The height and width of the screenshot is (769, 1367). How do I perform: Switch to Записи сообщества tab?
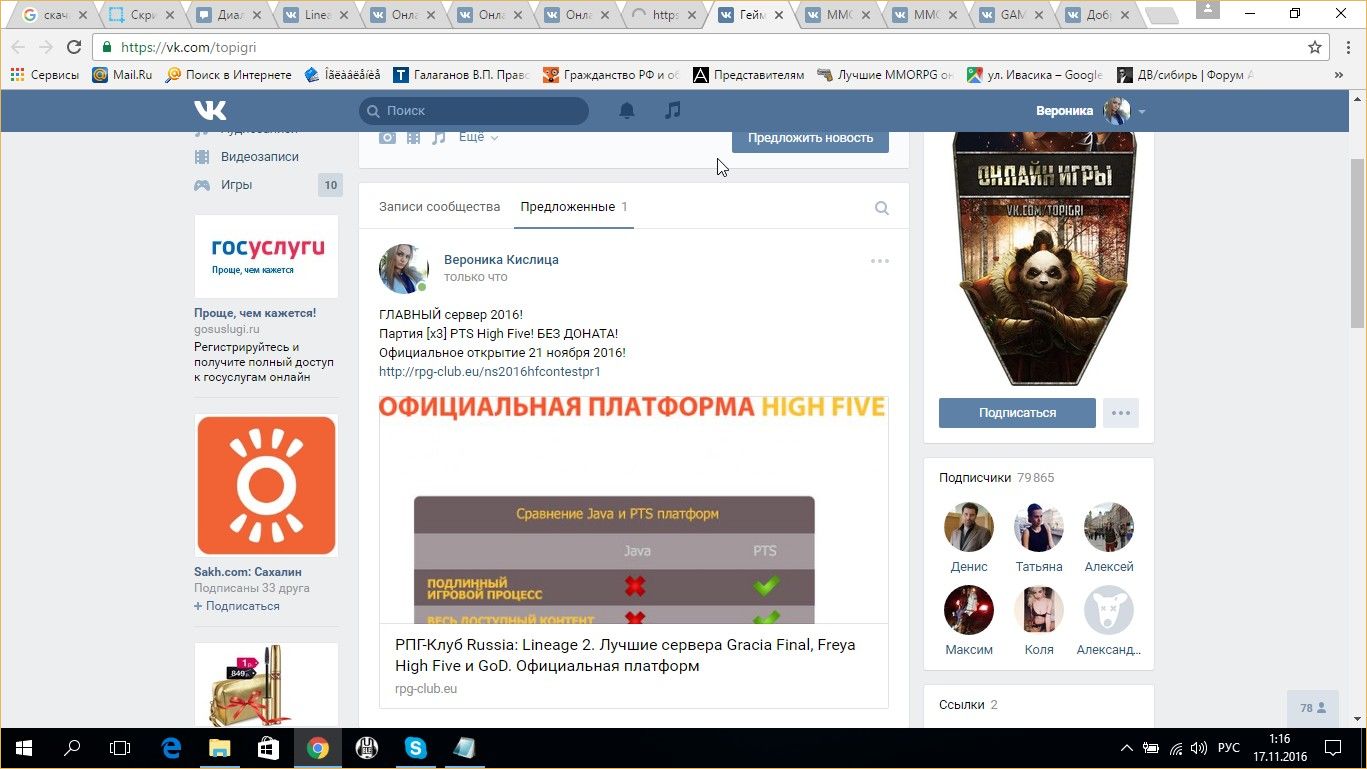pyautogui.click(x=439, y=207)
